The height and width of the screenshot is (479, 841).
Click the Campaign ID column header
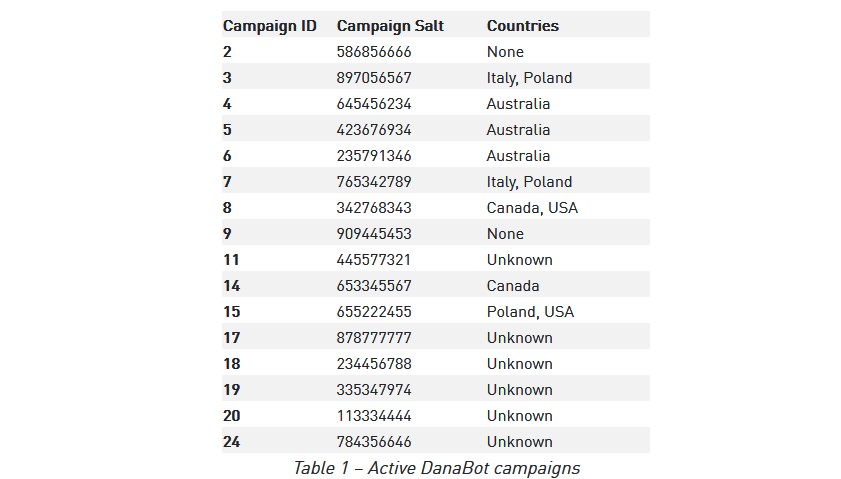pyautogui.click(x=269, y=26)
